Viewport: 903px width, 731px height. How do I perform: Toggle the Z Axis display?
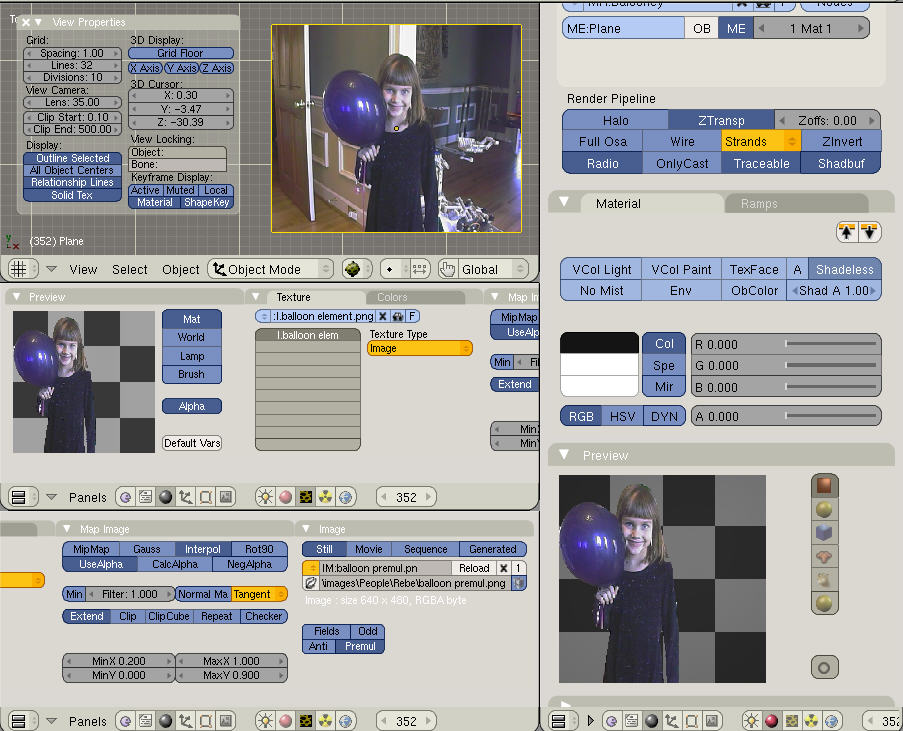pos(216,68)
